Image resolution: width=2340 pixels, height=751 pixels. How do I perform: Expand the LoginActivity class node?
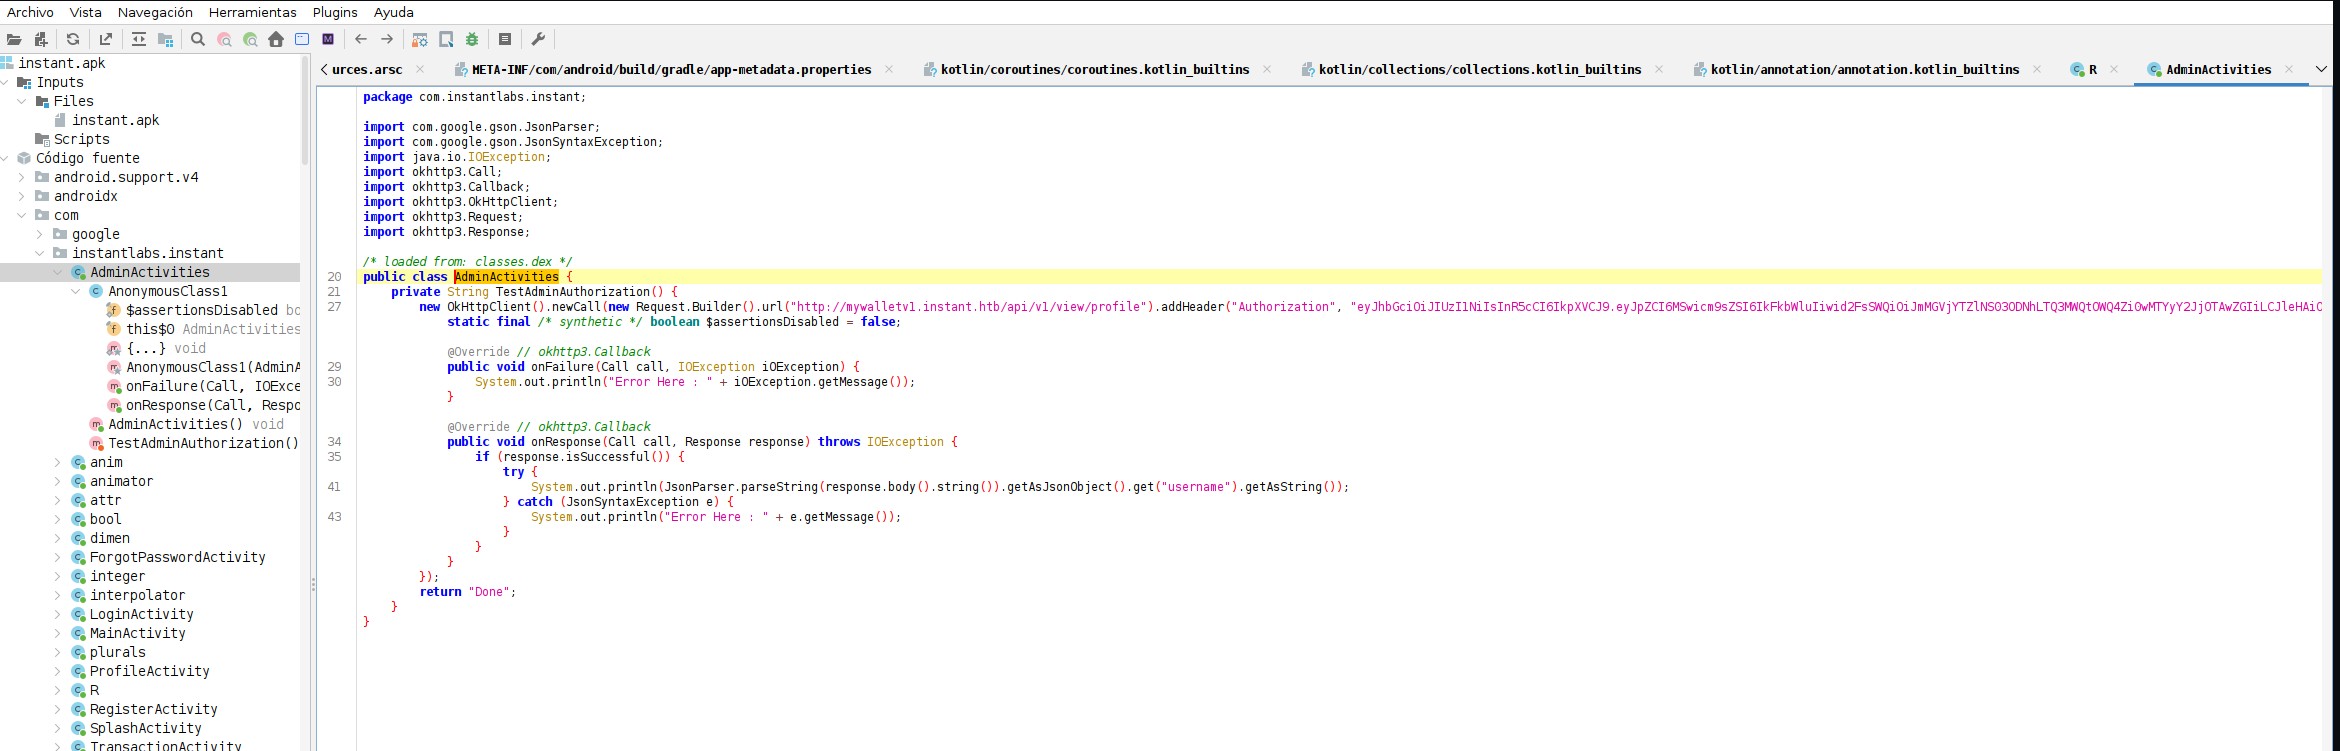pos(57,615)
